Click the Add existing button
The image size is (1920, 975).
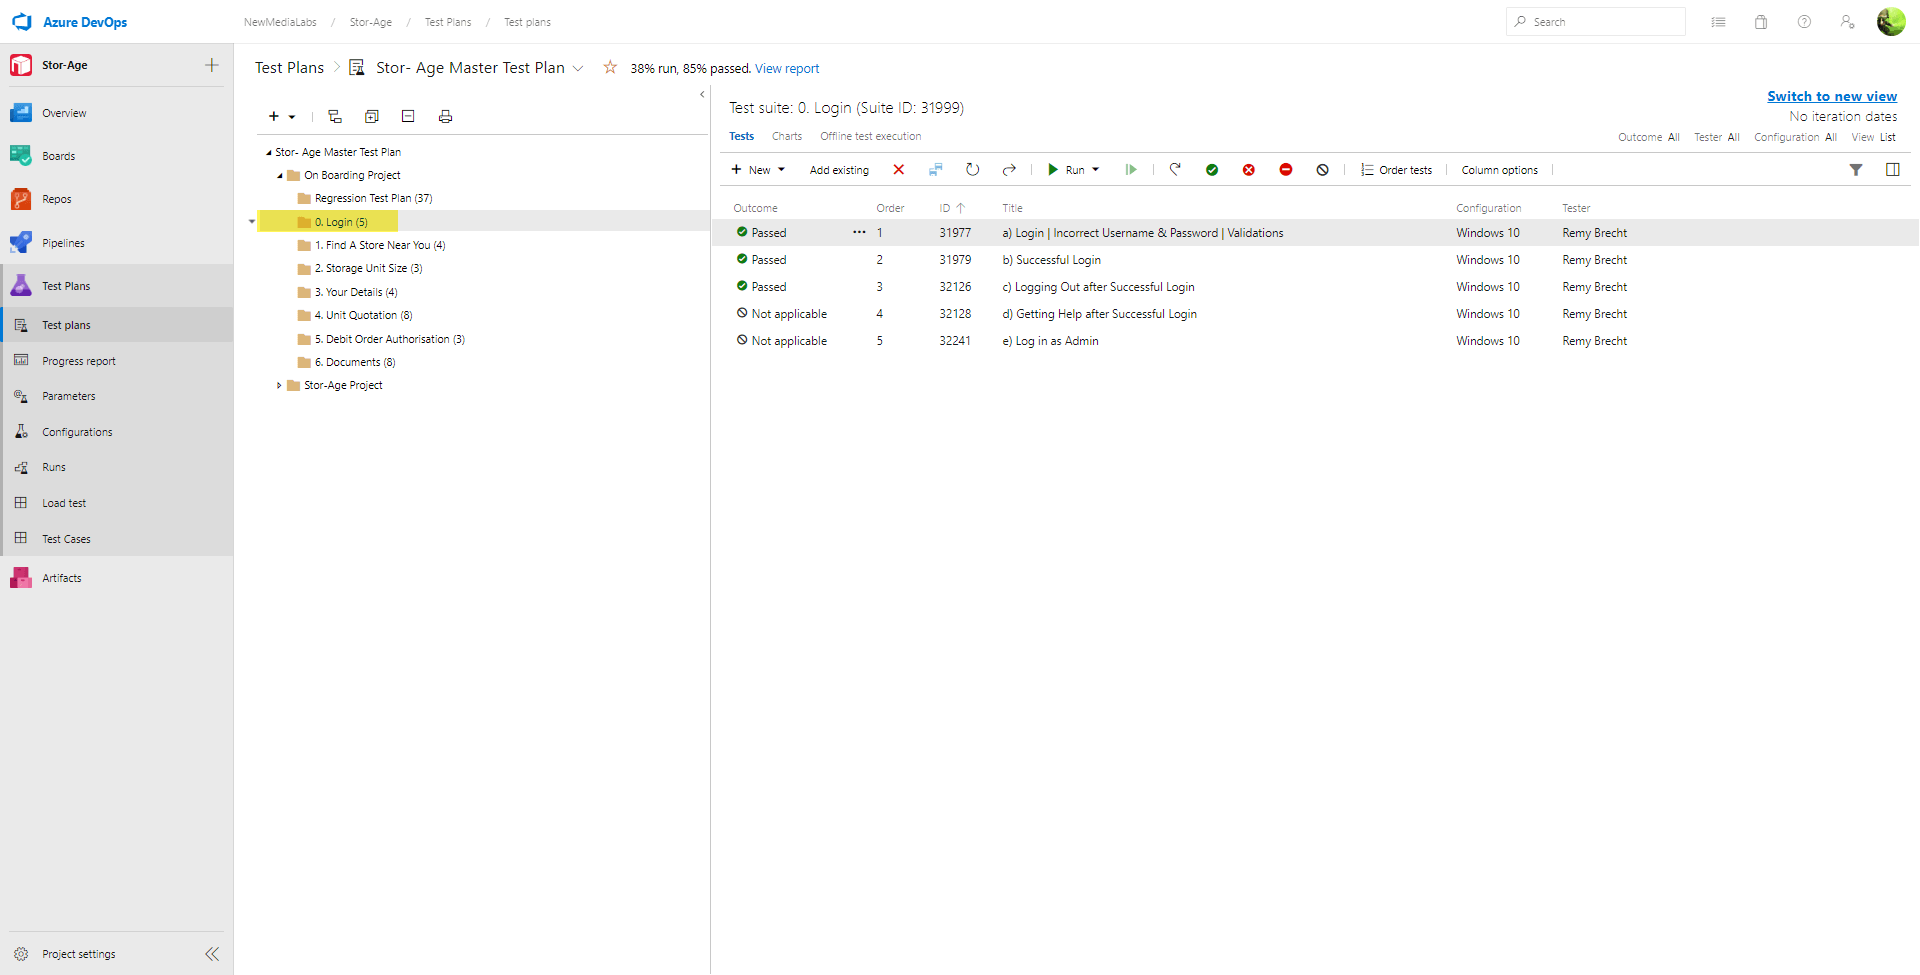point(839,170)
